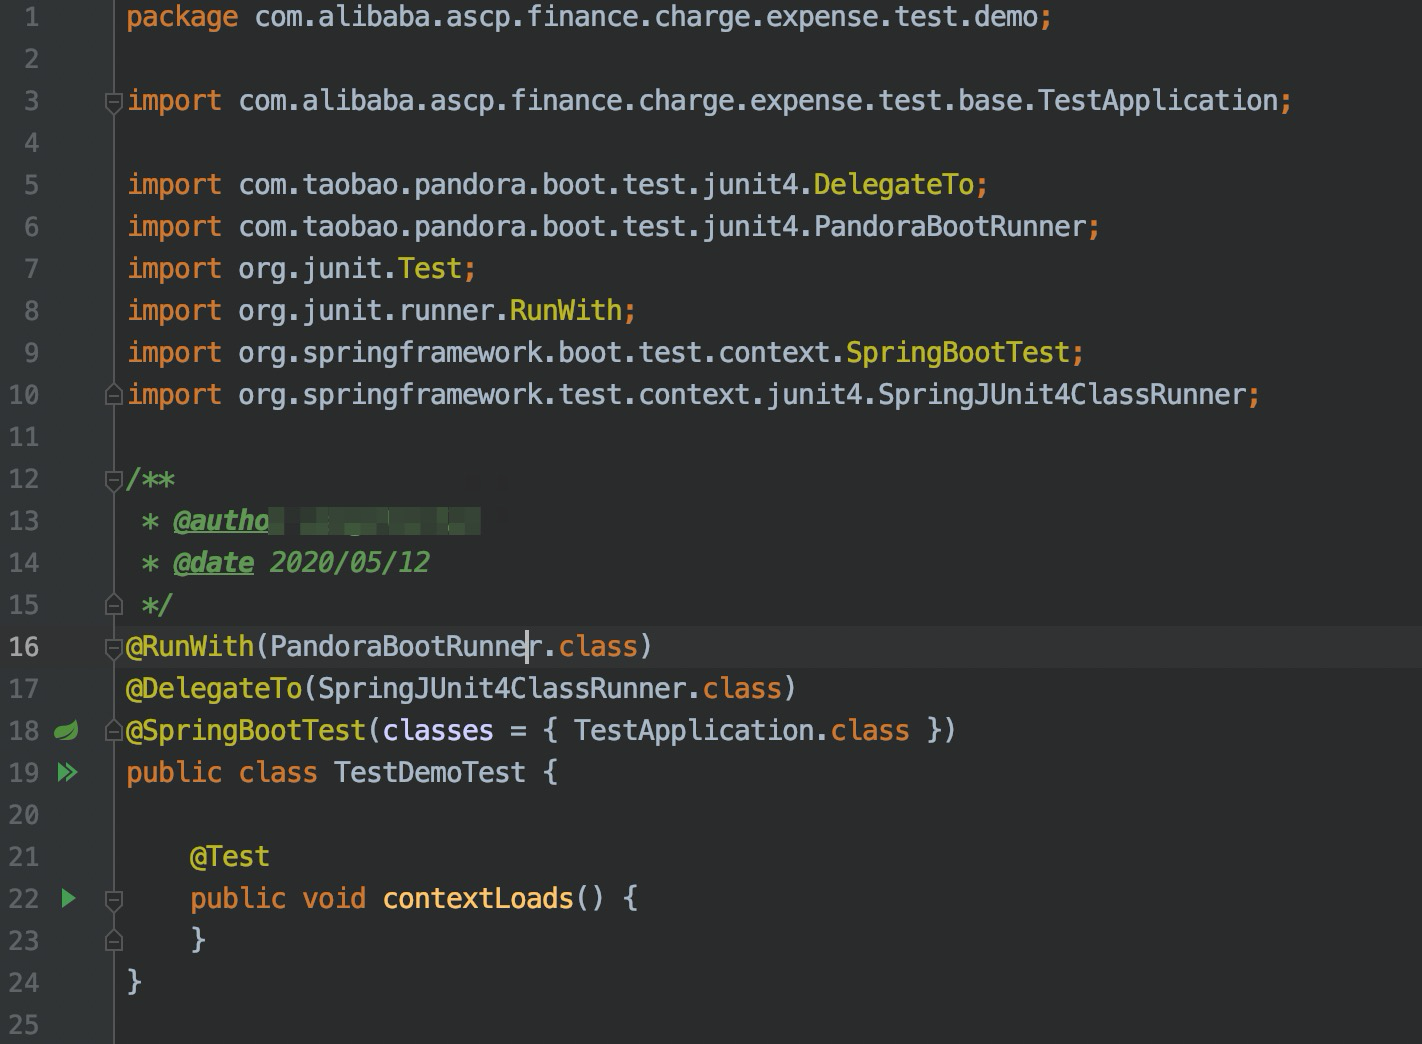The width and height of the screenshot is (1422, 1044).
Task: Click line number 16 in the gutter
Action: [x=24, y=646]
